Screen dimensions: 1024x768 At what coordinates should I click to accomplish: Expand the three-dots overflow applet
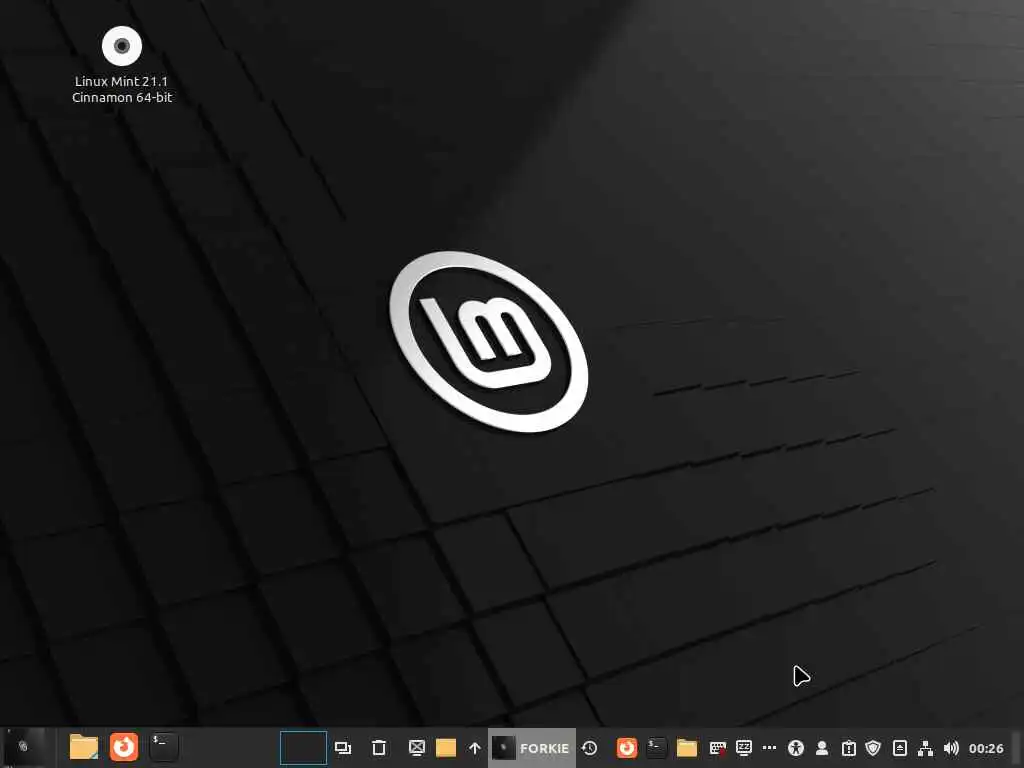point(770,748)
